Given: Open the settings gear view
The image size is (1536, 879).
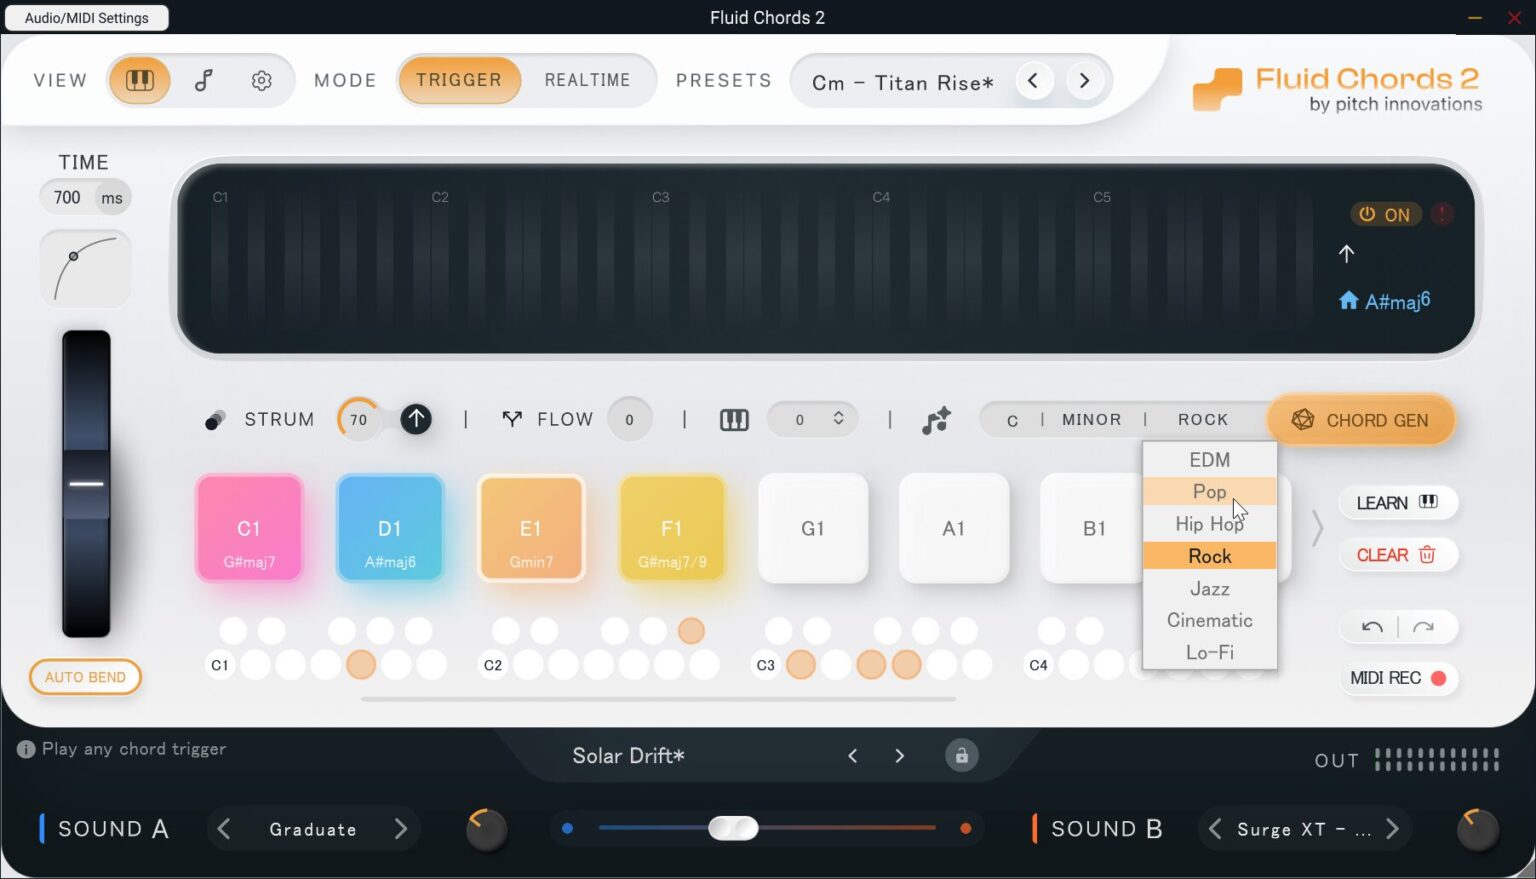Looking at the screenshot, I should pos(262,80).
